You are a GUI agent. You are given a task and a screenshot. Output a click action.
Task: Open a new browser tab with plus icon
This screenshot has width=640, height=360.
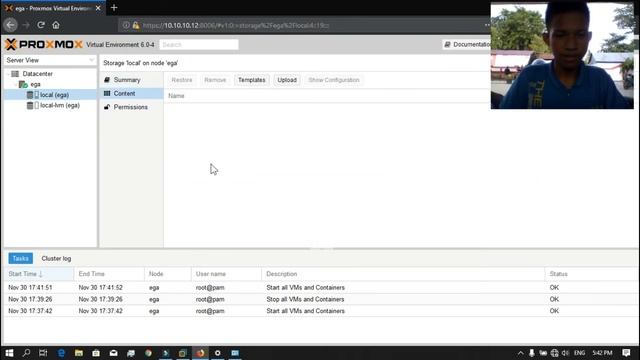(x=114, y=8)
